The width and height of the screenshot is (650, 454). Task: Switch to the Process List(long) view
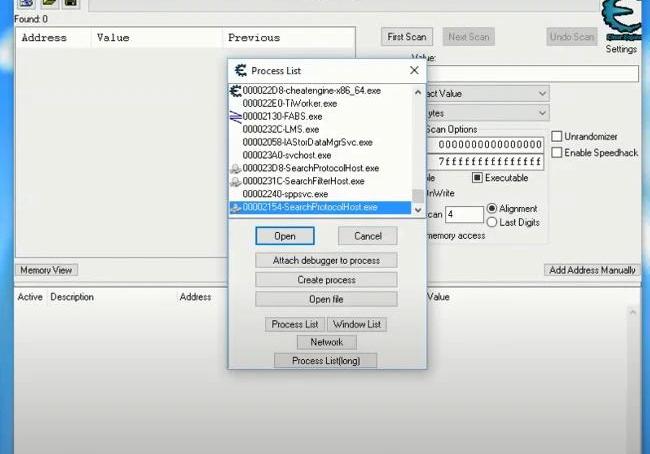click(x=325, y=360)
